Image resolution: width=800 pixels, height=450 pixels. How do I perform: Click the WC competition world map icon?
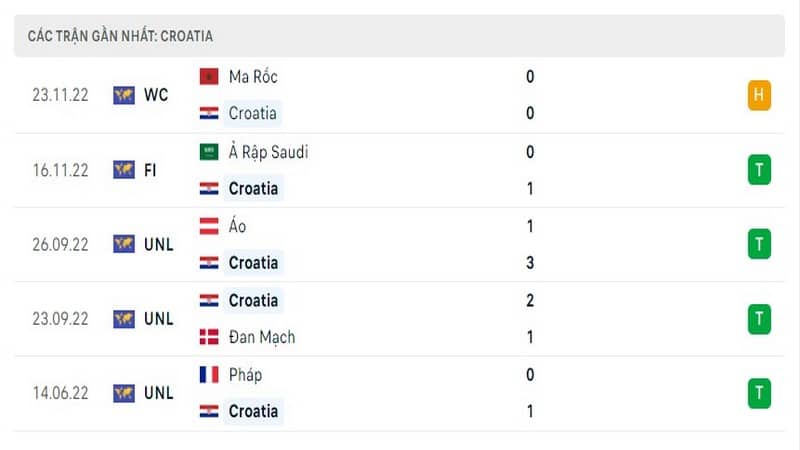[x=124, y=95]
